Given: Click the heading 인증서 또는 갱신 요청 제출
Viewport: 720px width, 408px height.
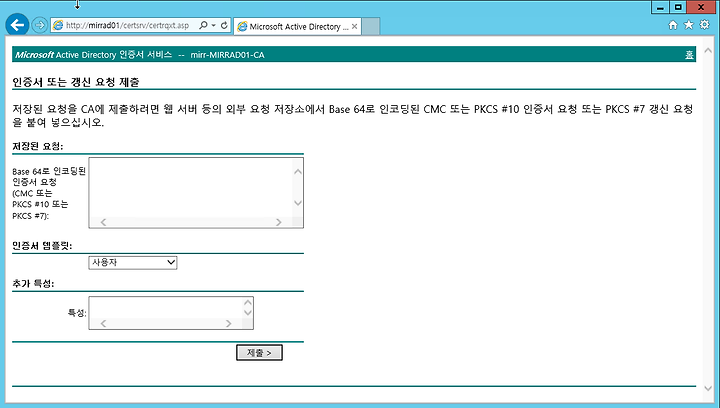Looking at the screenshot, I should [x=76, y=82].
